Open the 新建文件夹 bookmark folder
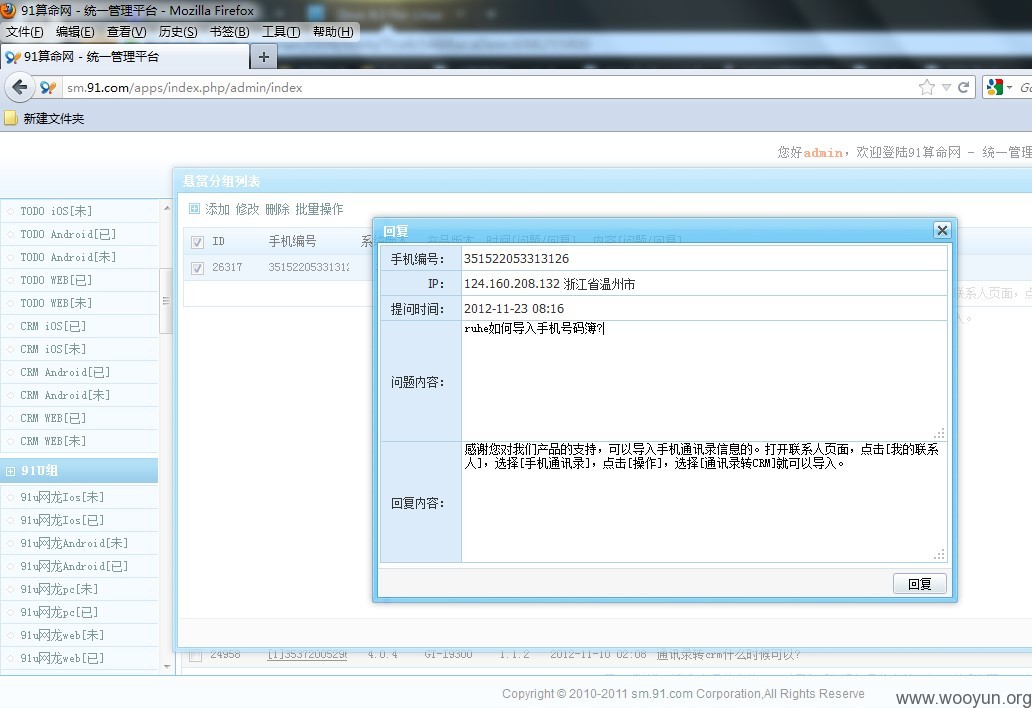The image size is (1032, 708). pos(45,118)
